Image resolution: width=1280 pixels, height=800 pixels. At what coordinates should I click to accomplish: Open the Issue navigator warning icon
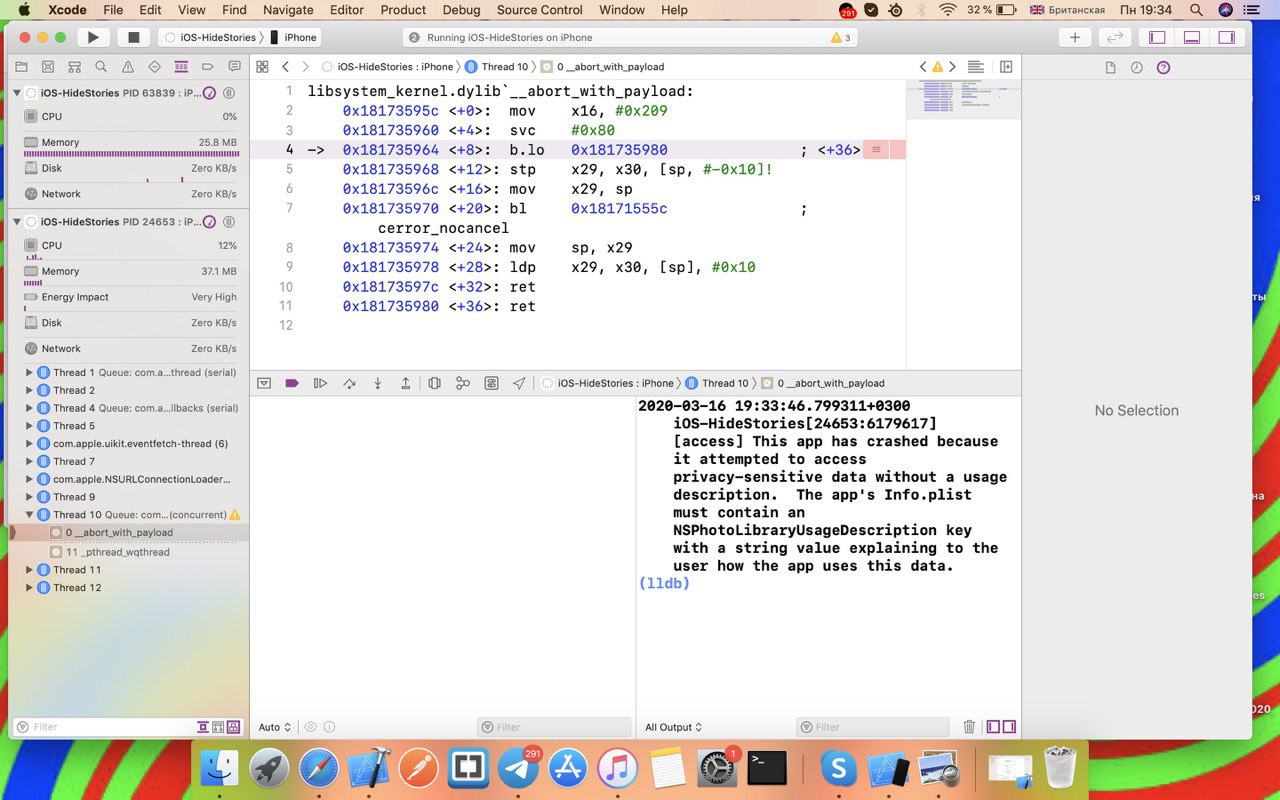[x=128, y=67]
